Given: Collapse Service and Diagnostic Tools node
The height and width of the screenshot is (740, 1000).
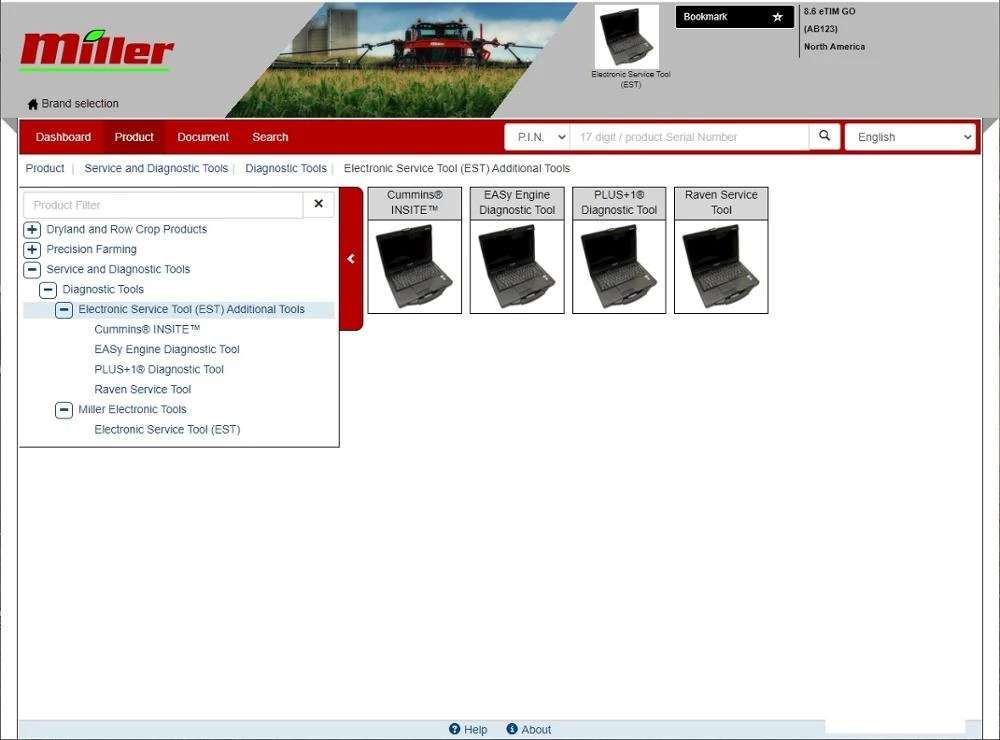Looking at the screenshot, I should pyautogui.click(x=32, y=269).
